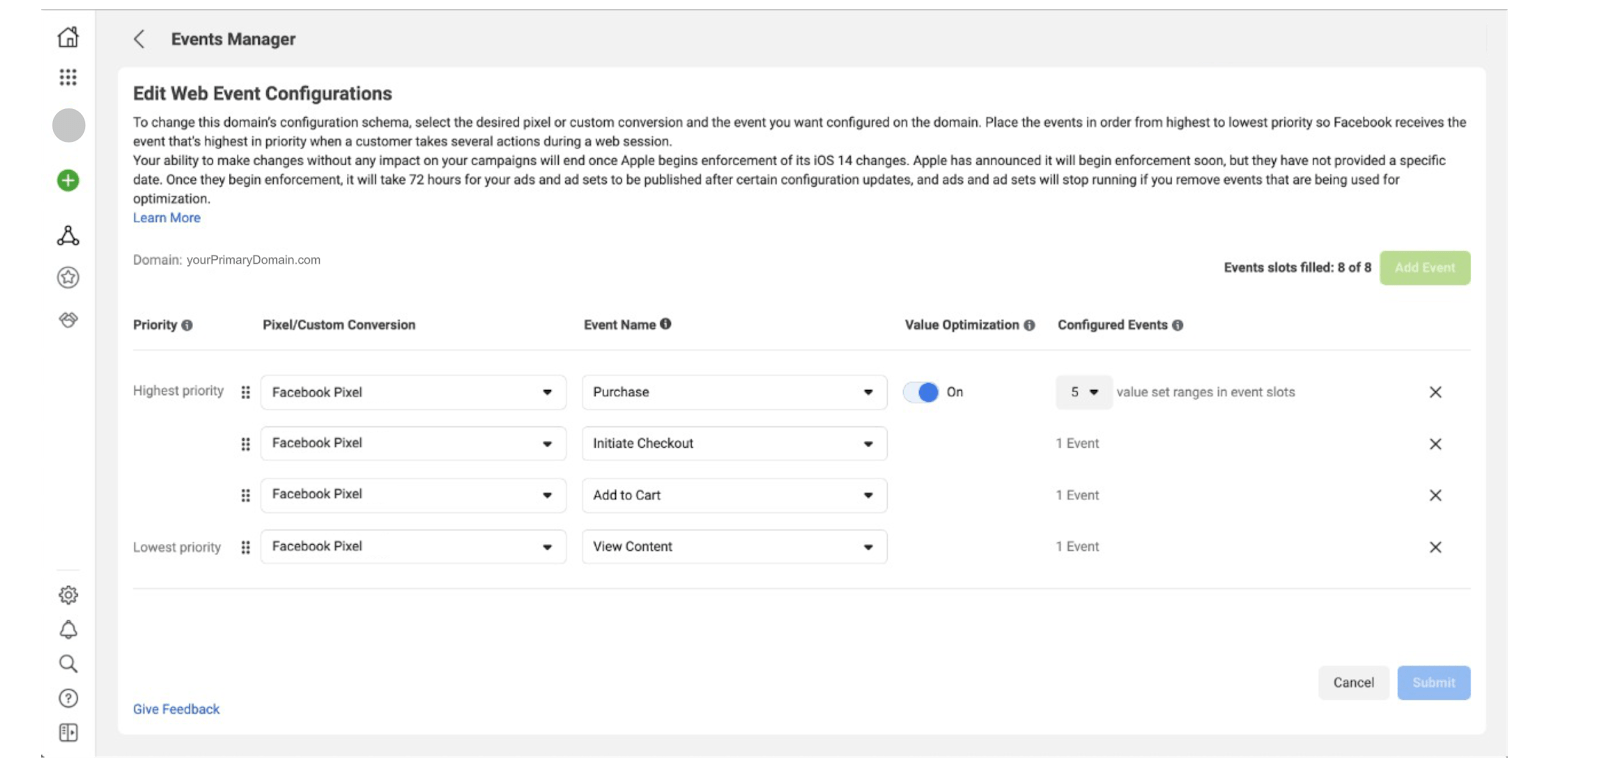Click the Event Name info icon
This screenshot has height=779, width=1600.
(x=666, y=324)
